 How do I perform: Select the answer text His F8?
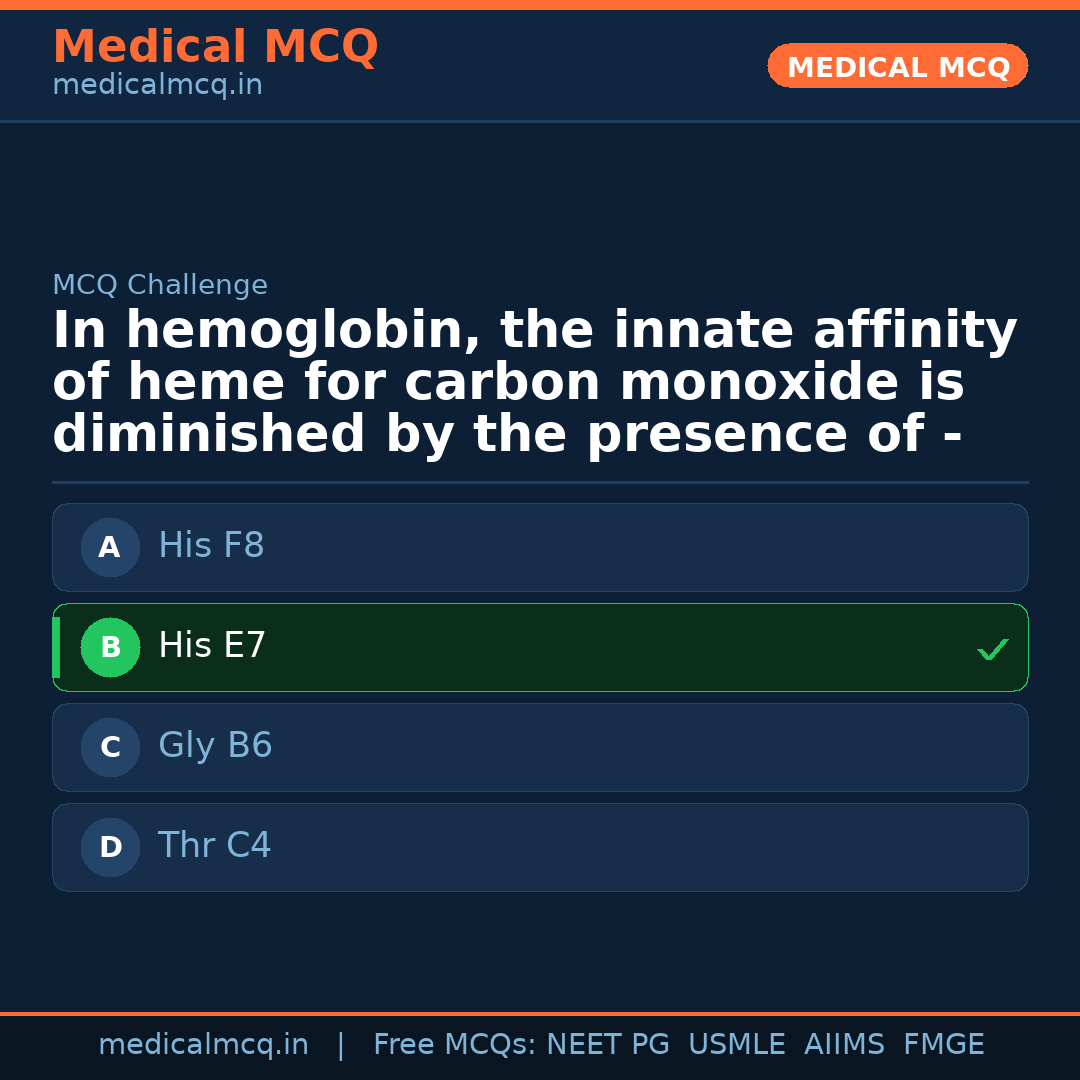tap(211, 546)
